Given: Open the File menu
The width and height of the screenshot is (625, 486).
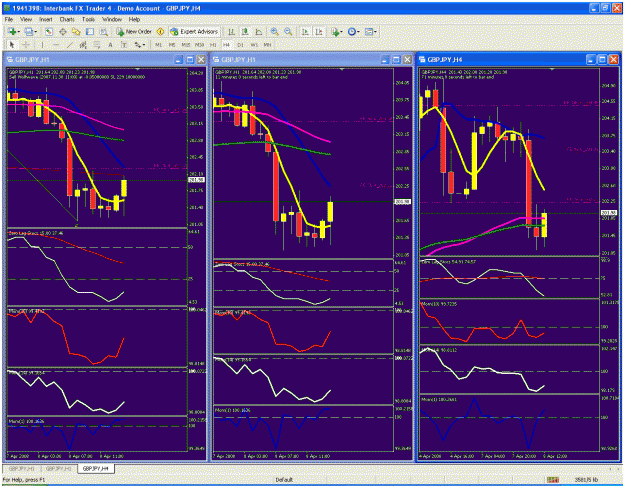Looking at the screenshot, I should click(9, 19).
